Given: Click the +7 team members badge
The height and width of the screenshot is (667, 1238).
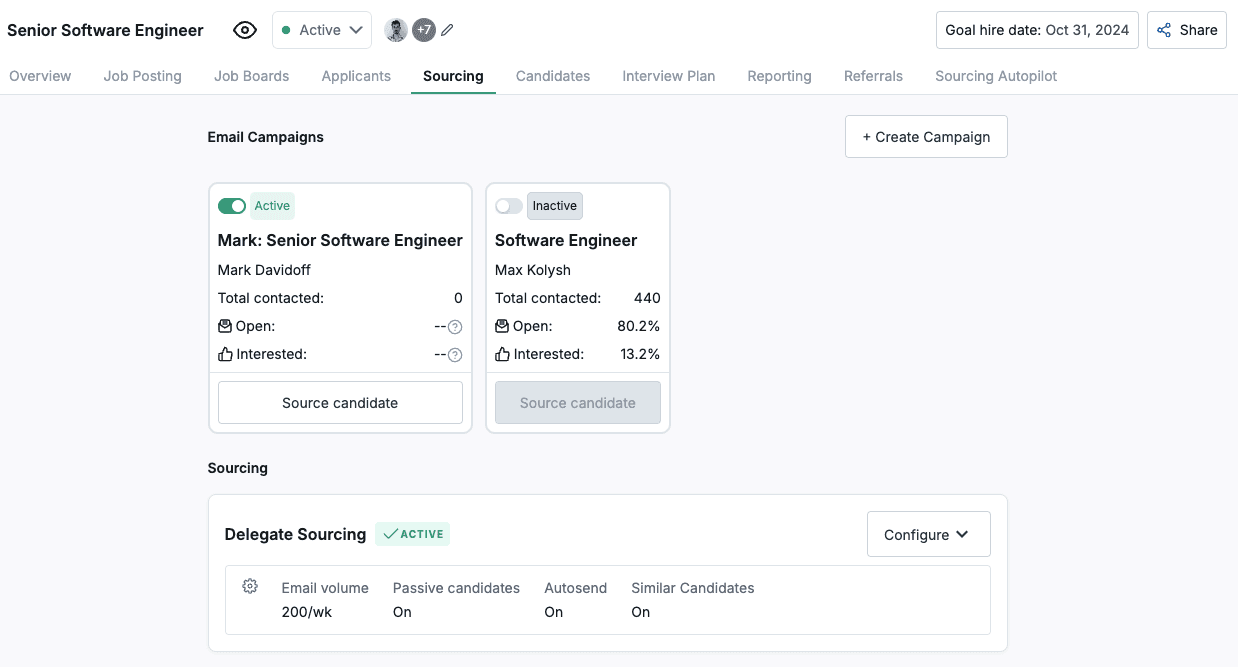Looking at the screenshot, I should click(x=424, y=30).
